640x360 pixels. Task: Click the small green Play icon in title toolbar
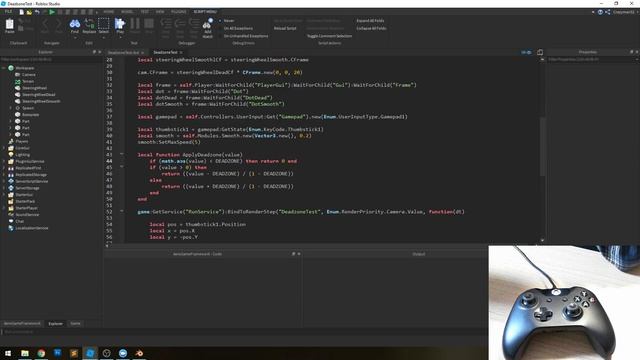click(x=52, y=12)
